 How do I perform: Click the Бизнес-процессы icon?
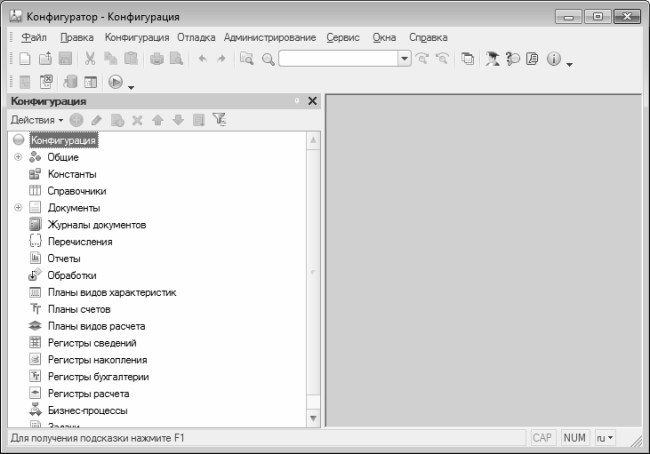(x=34, y=411)
